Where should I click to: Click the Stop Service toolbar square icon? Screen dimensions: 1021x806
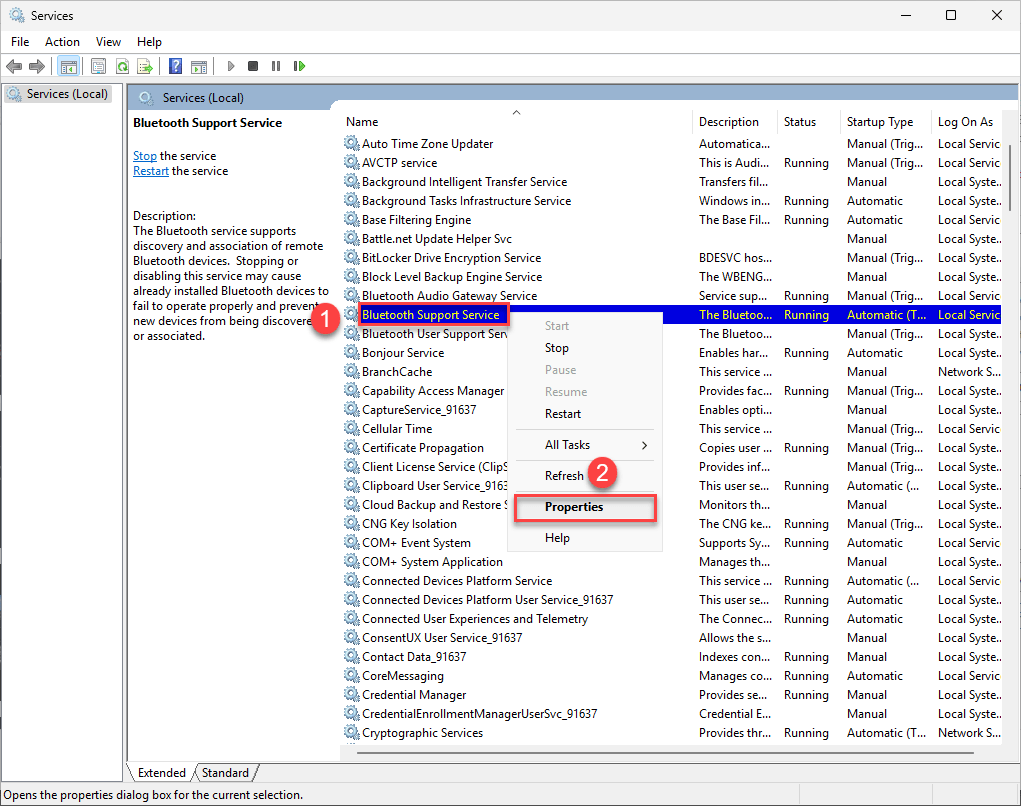click(x=253, y=66)
